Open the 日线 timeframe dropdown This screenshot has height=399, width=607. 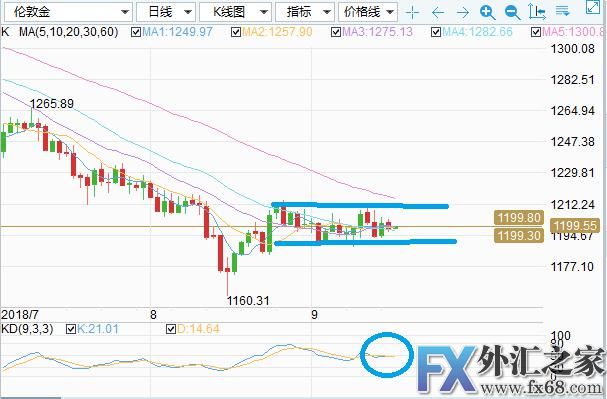[x=166, y=12]
